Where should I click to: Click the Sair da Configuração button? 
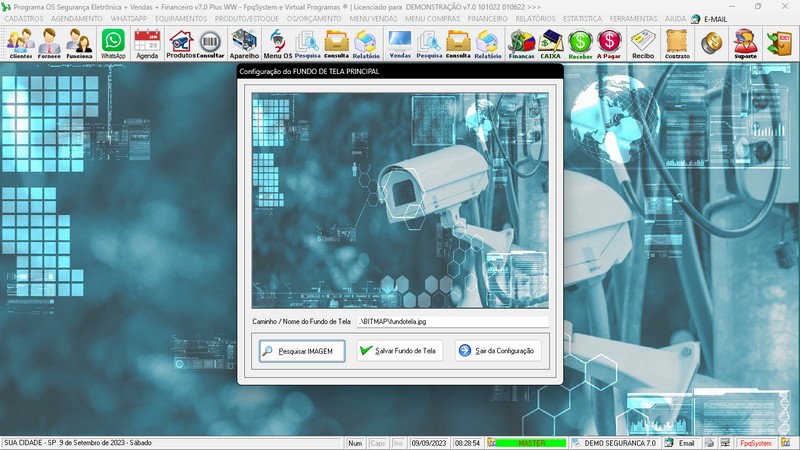(498, 351)
